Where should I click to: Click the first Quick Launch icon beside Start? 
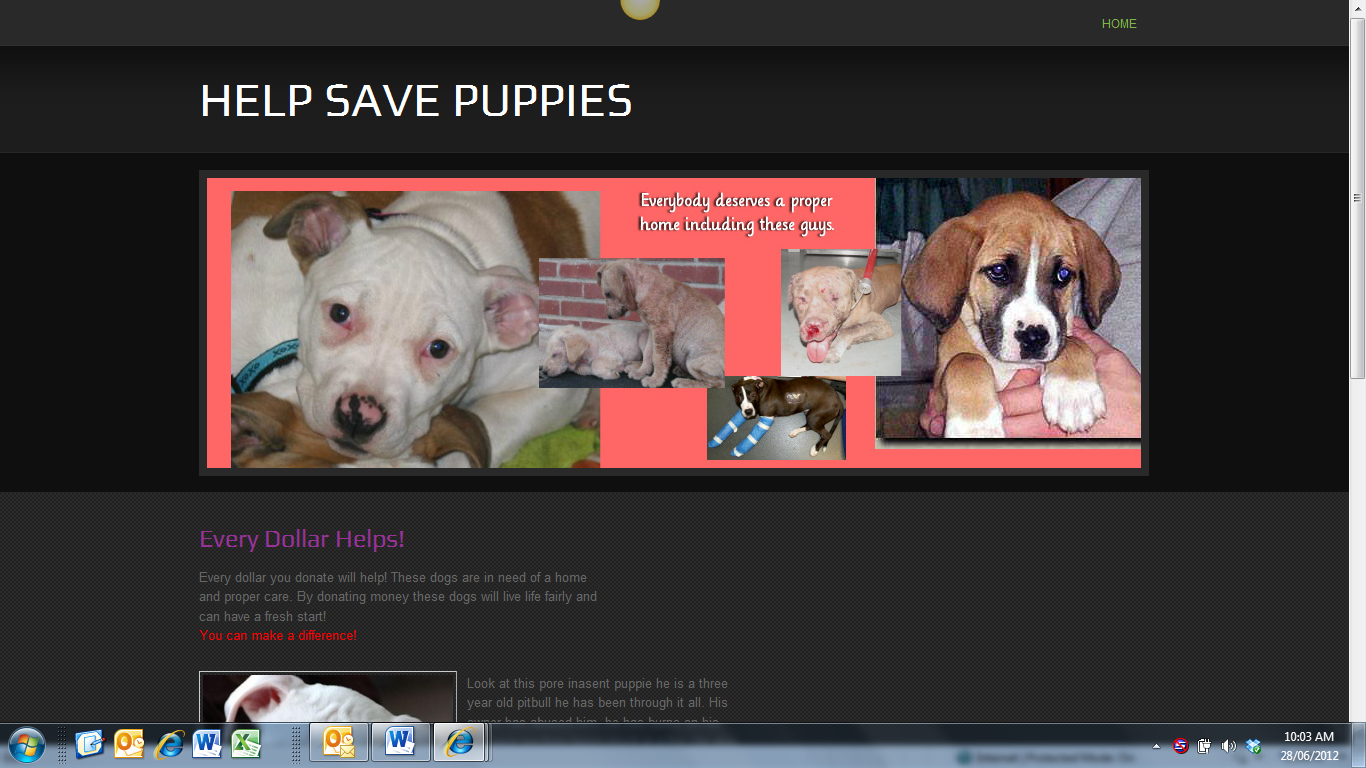[x=90, y=744]
